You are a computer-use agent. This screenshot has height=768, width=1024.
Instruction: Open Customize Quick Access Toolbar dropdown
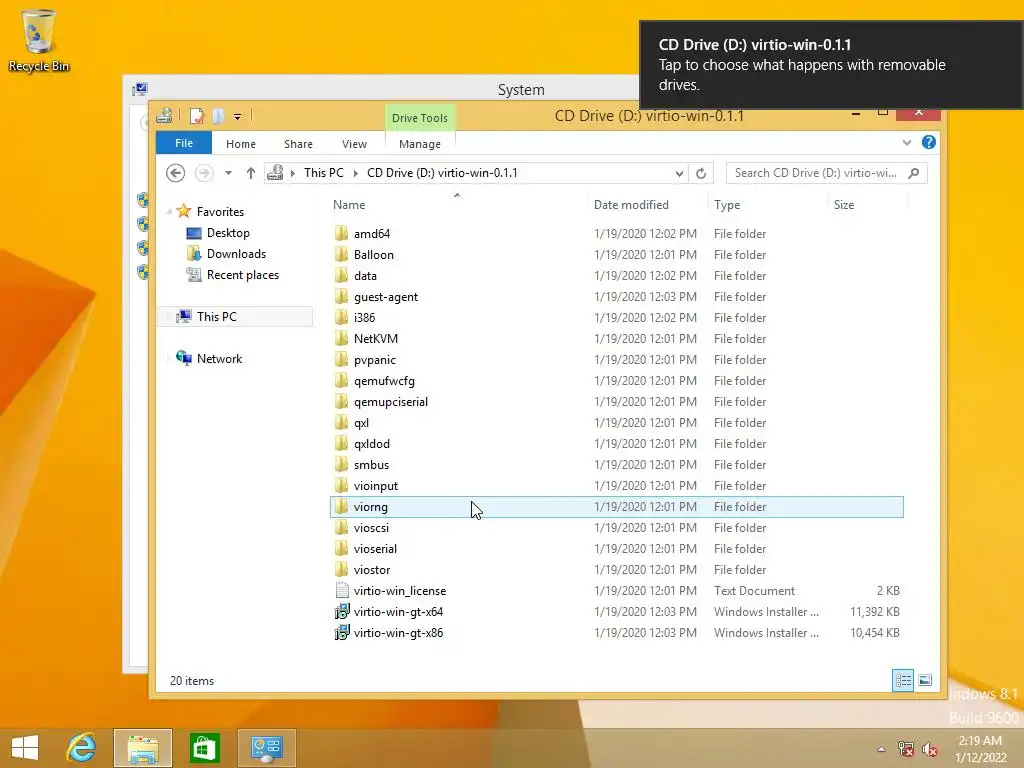point(238,117)
